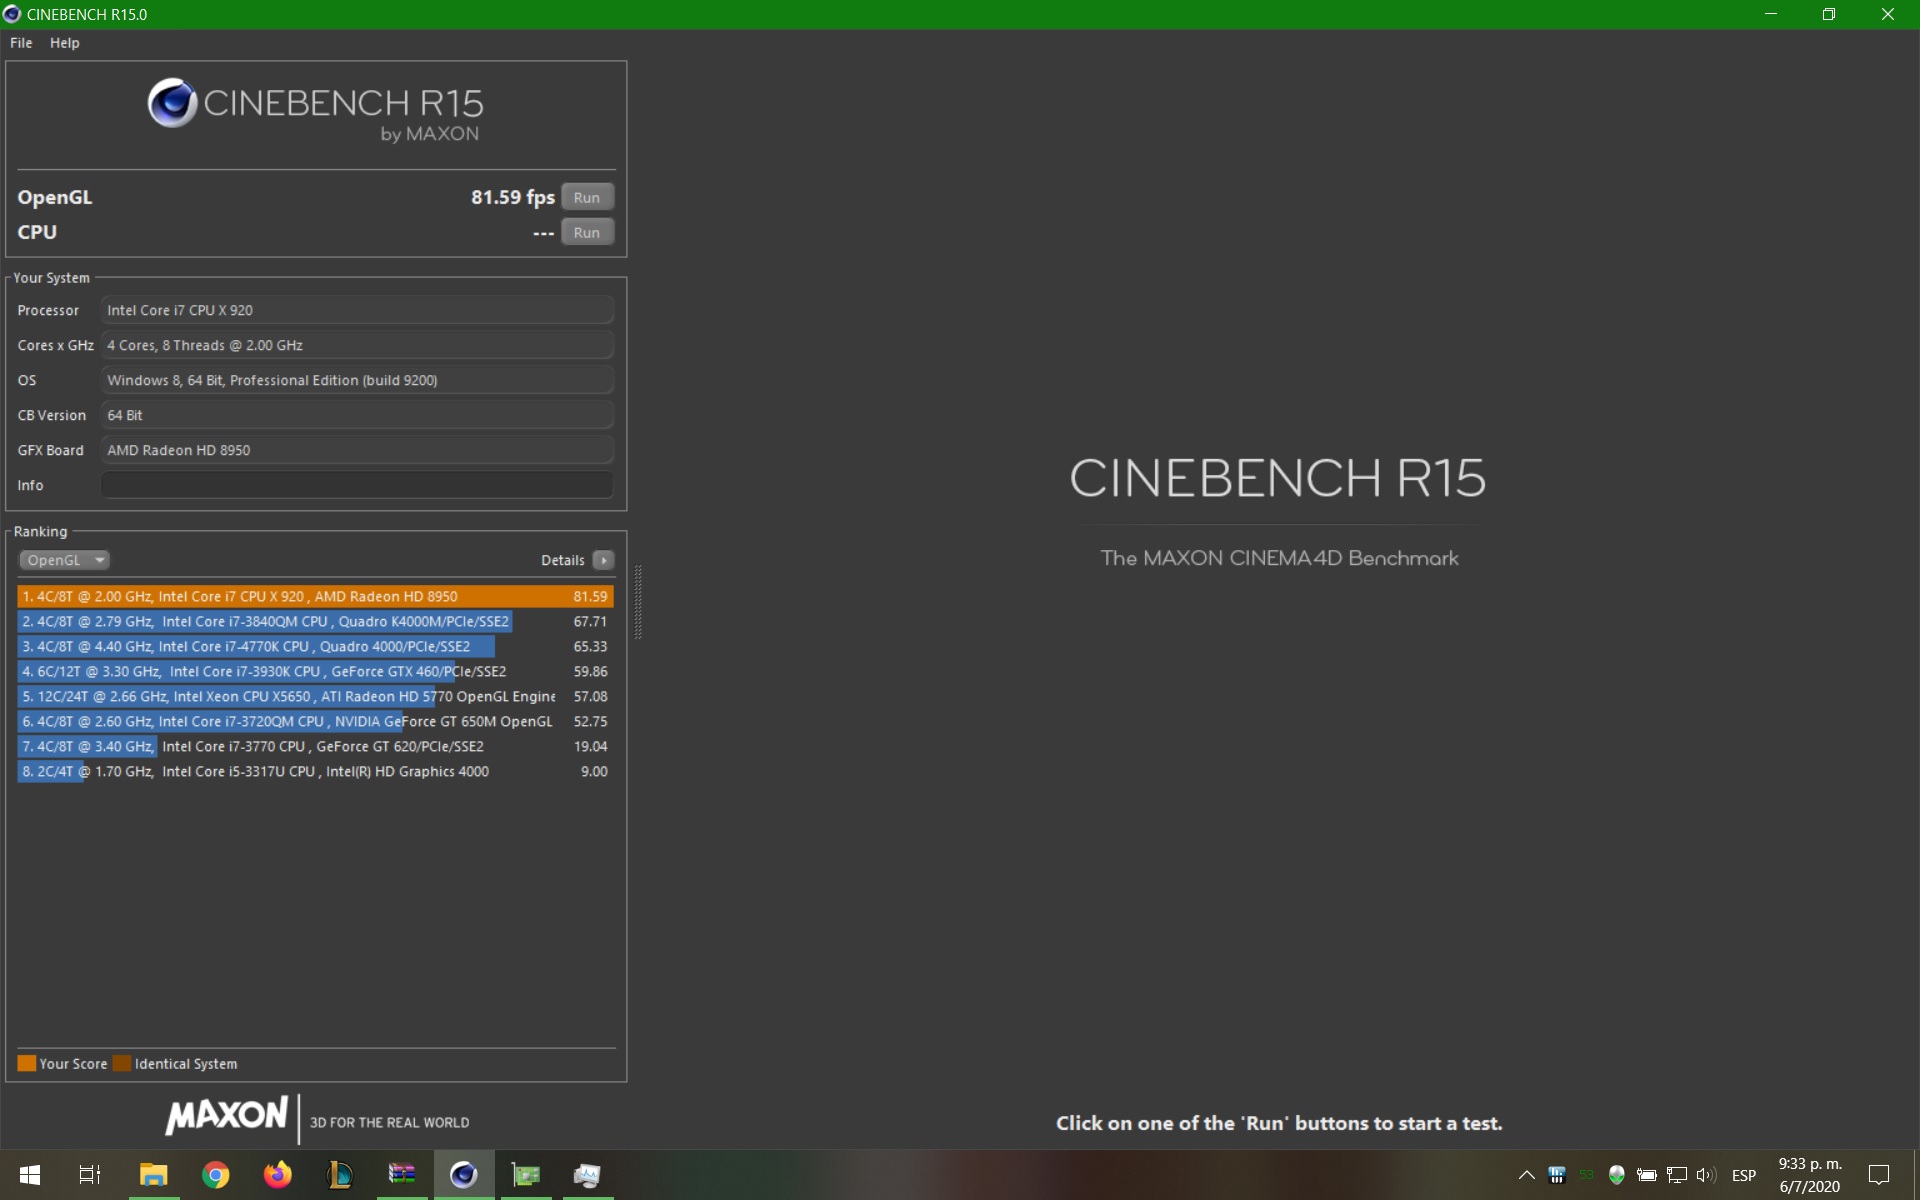Click the OS field
This screenshot has width=1920, height=1200.
click(357, 380)
